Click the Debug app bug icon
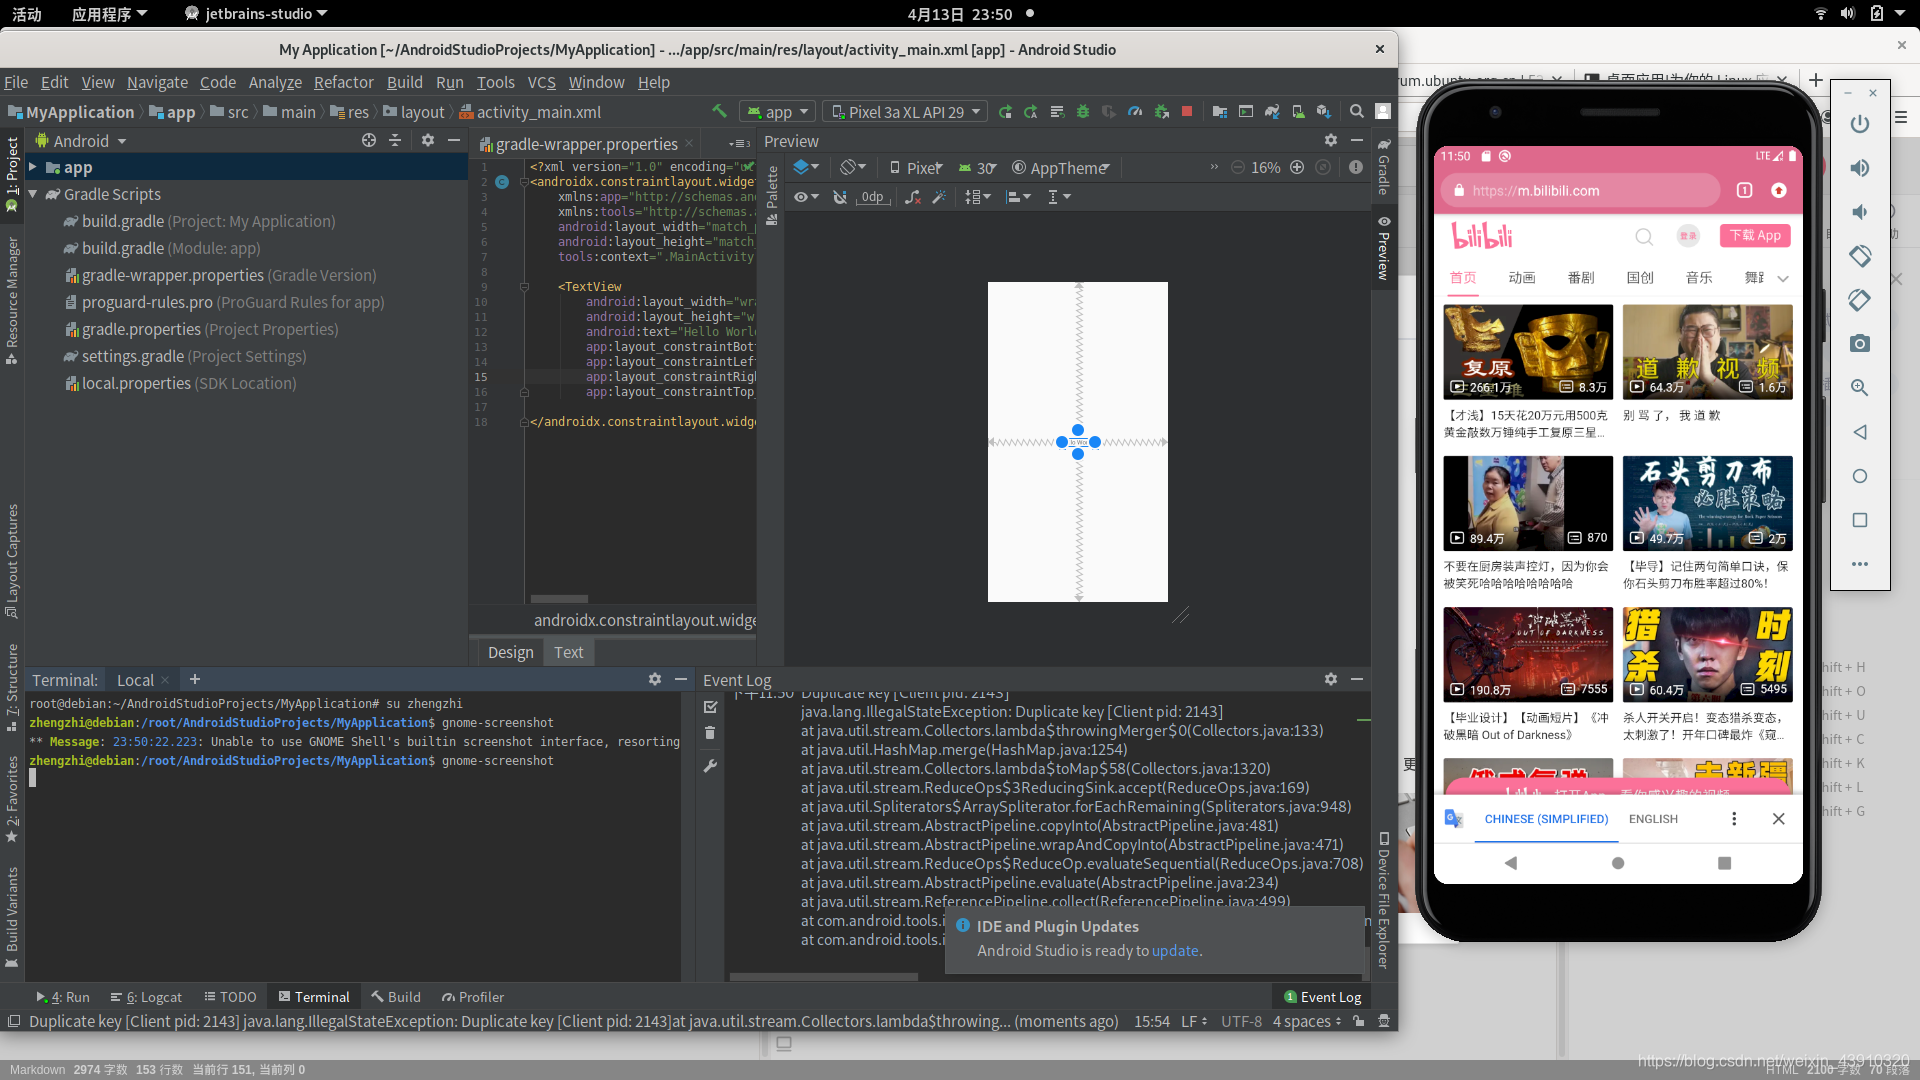 (1083, 112)
